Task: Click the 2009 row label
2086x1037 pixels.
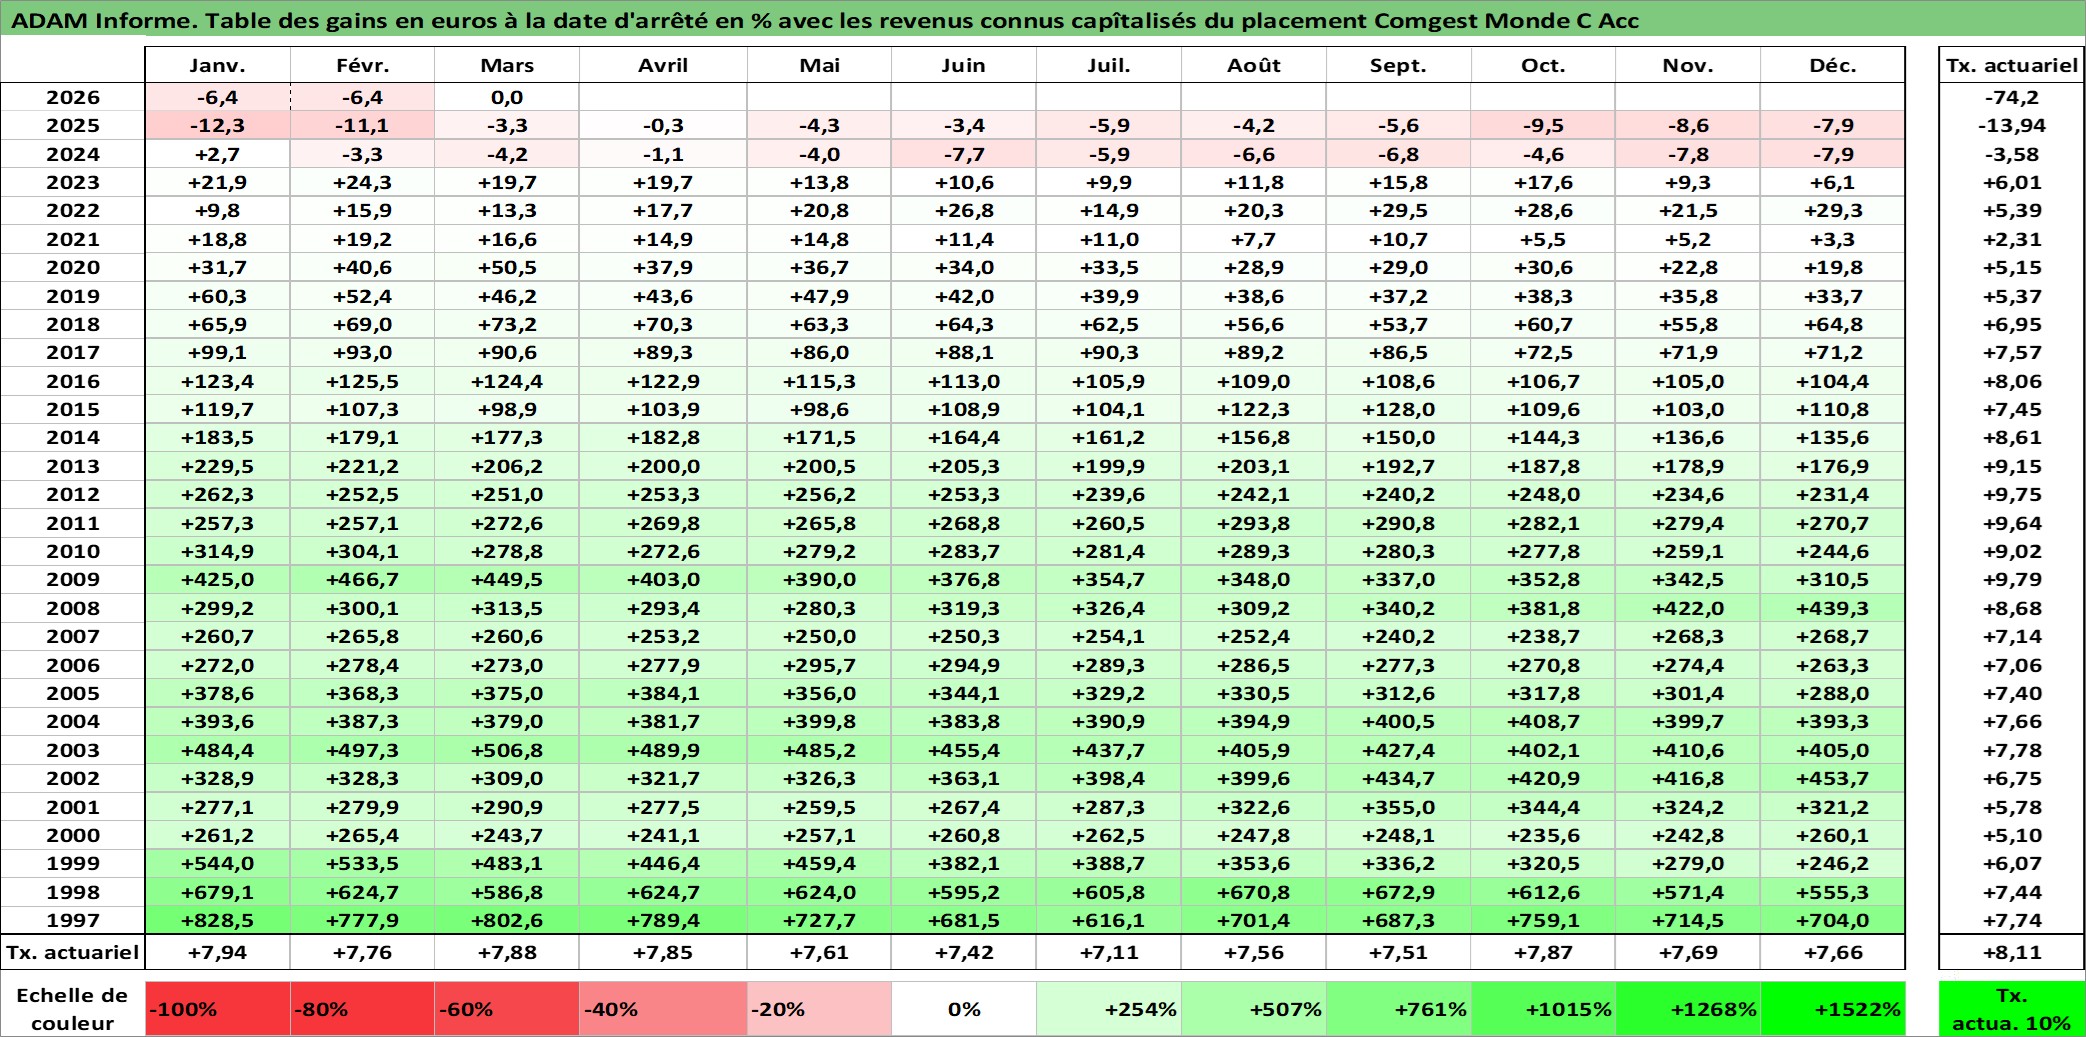Action: (73, 579)
